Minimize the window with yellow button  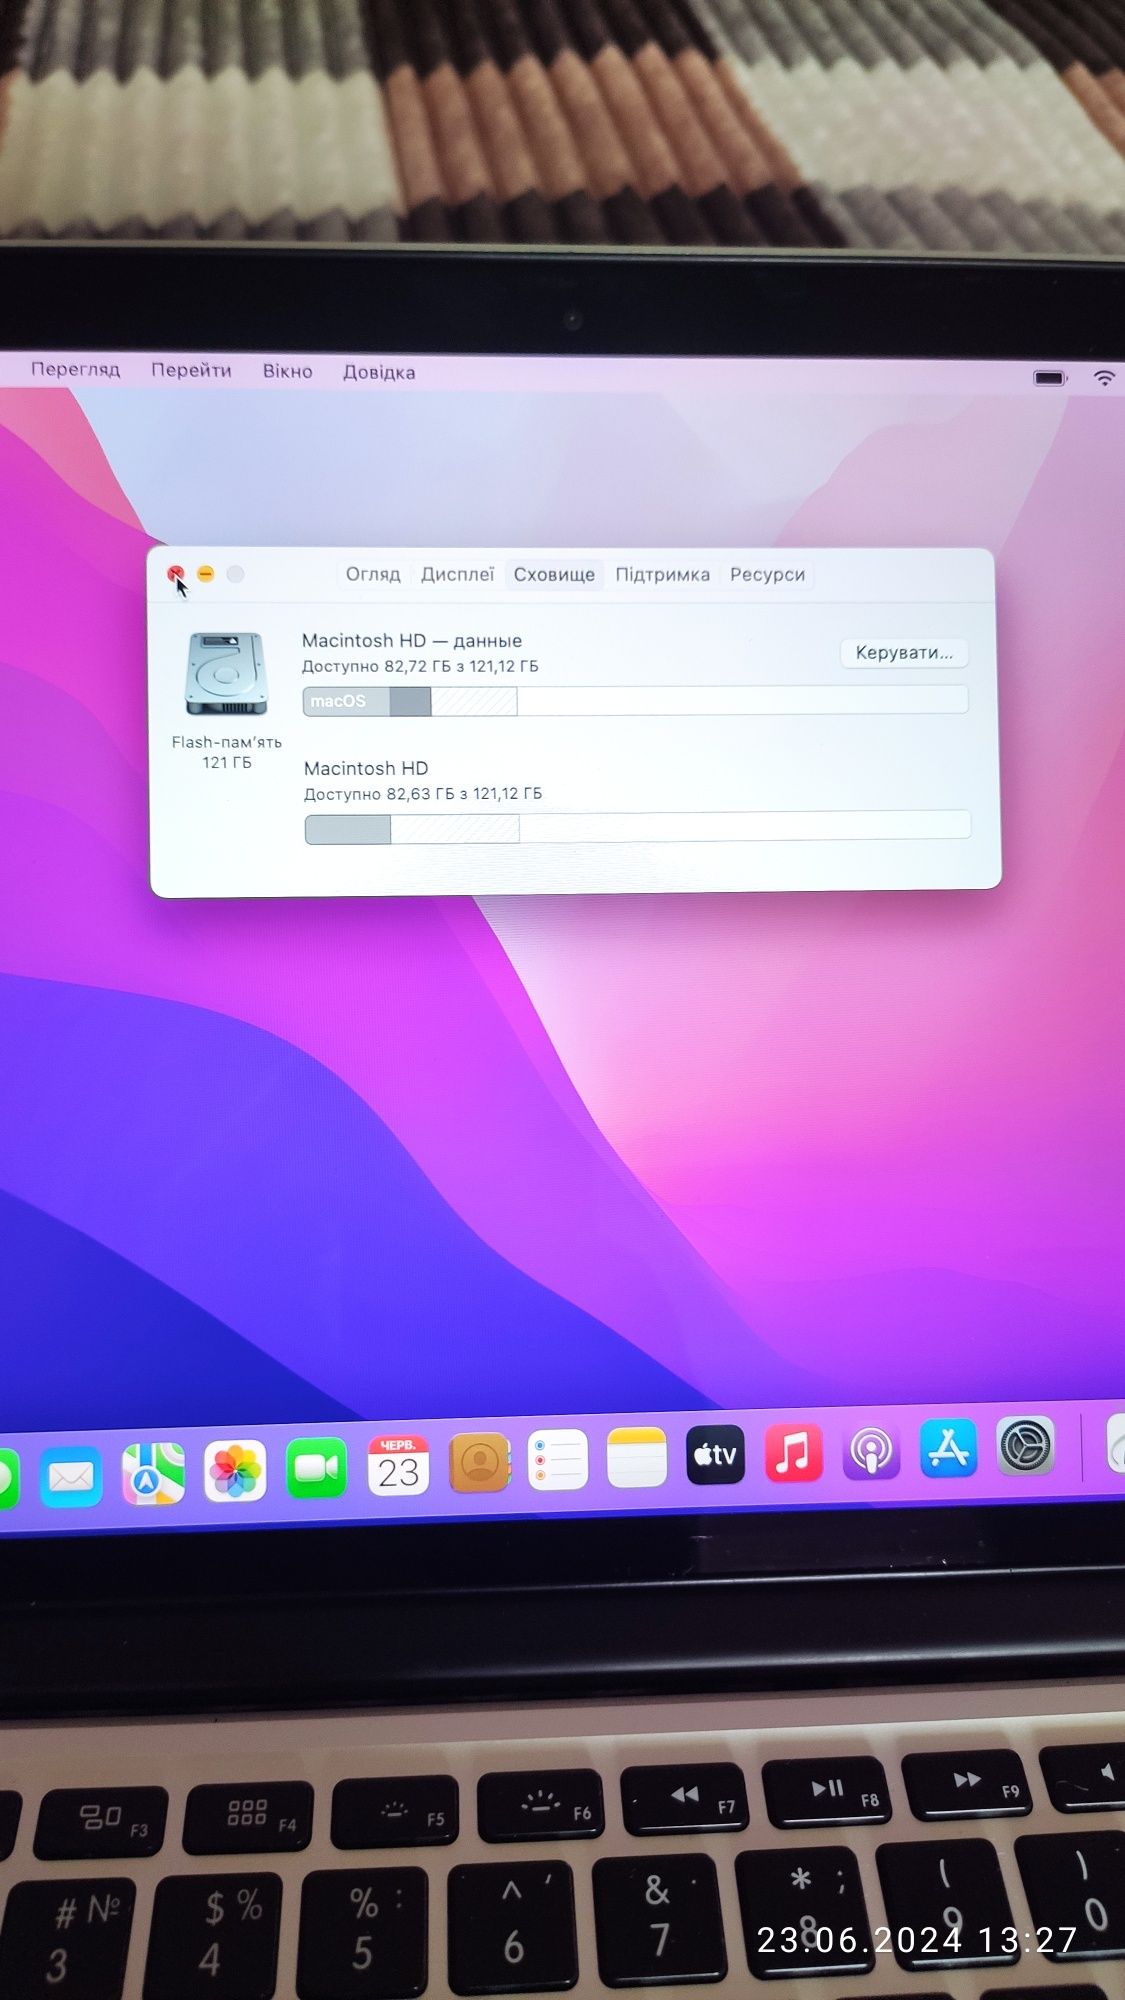pyautogui.click(x=205, y=573)
